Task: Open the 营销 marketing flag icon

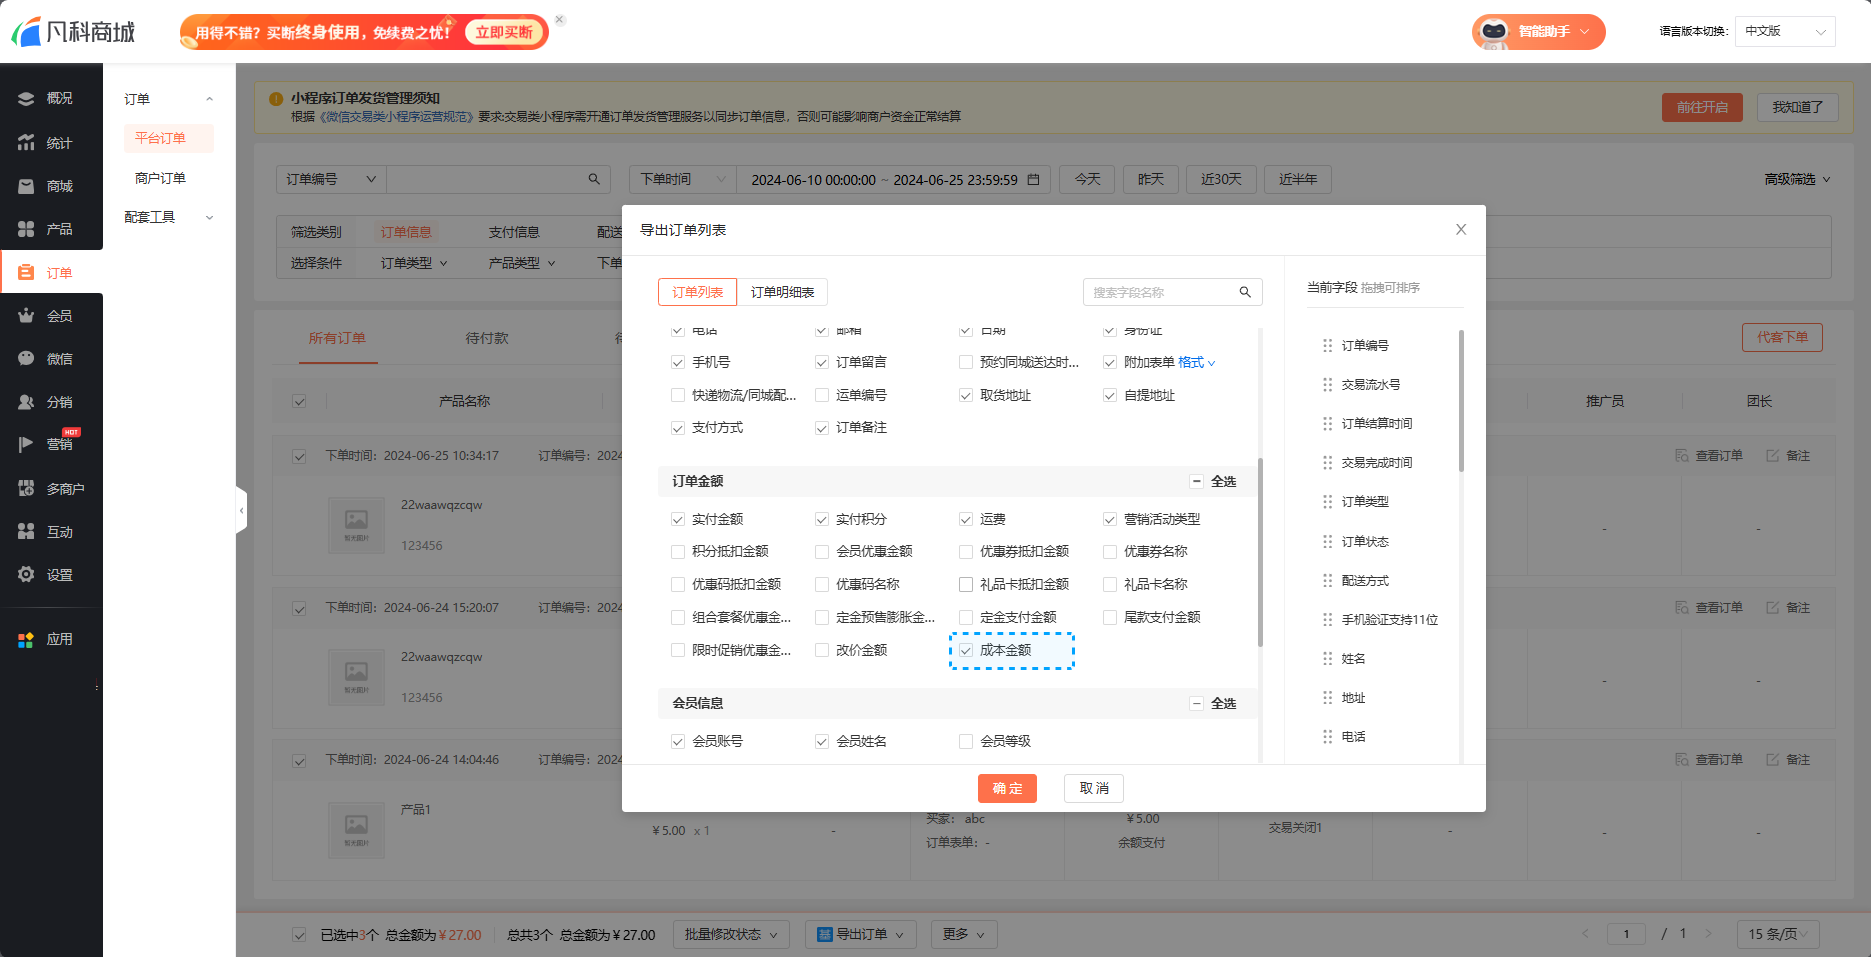Action: tap(26, 445)
